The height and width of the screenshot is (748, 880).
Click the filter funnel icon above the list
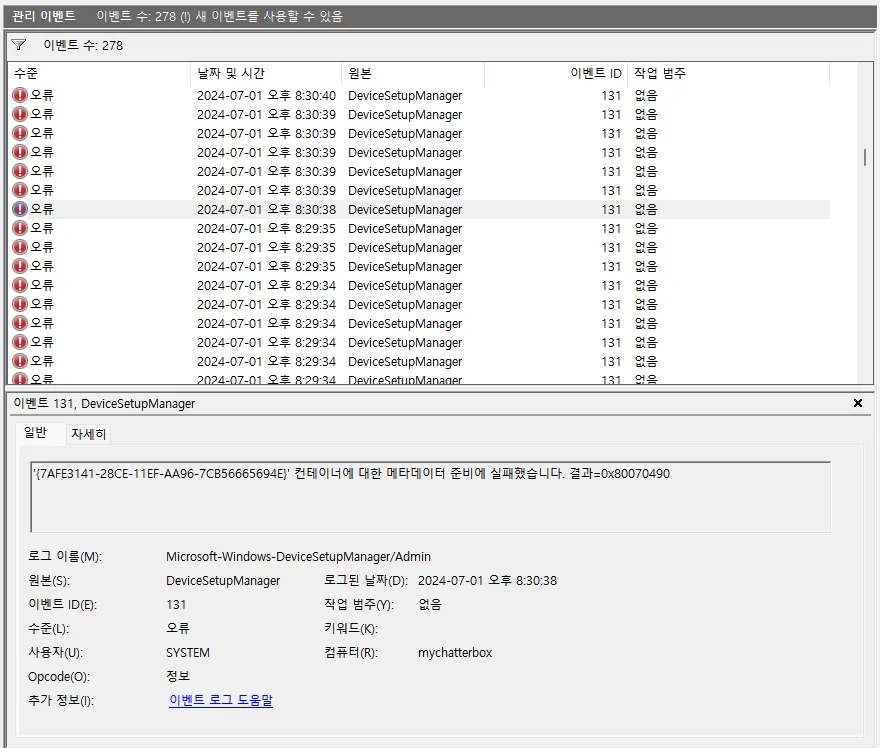[x=19, y=45]
